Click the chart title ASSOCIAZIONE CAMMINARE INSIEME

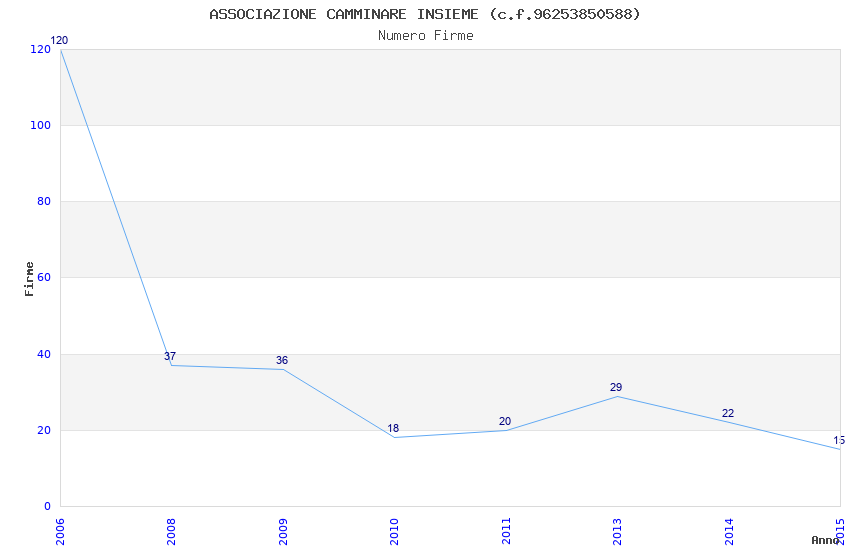(425, 14)
